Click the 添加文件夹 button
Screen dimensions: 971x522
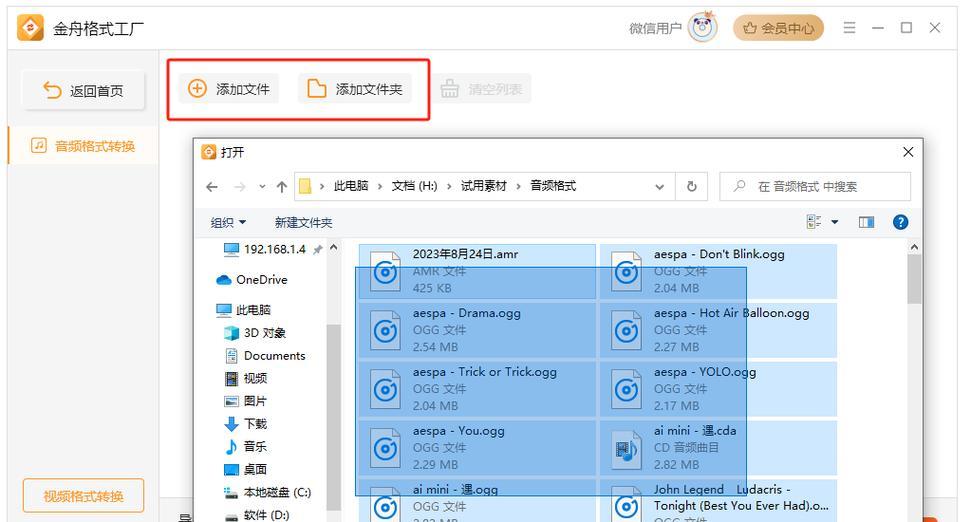pyautogui.click(x=355, y=89)
